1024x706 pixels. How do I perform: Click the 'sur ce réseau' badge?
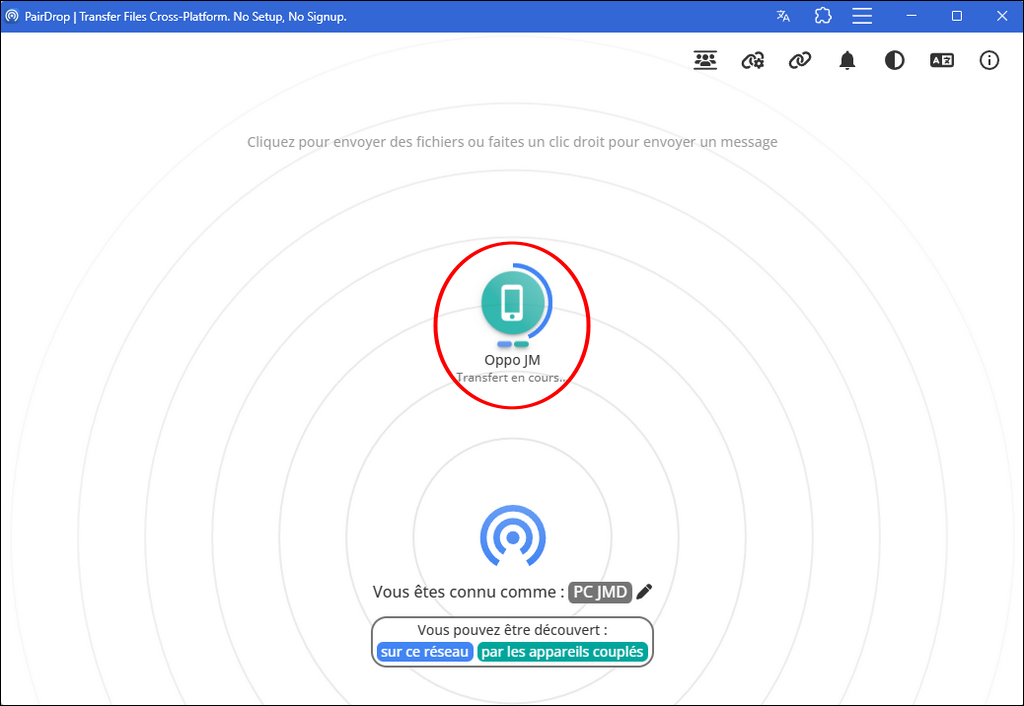coord(424,652)
